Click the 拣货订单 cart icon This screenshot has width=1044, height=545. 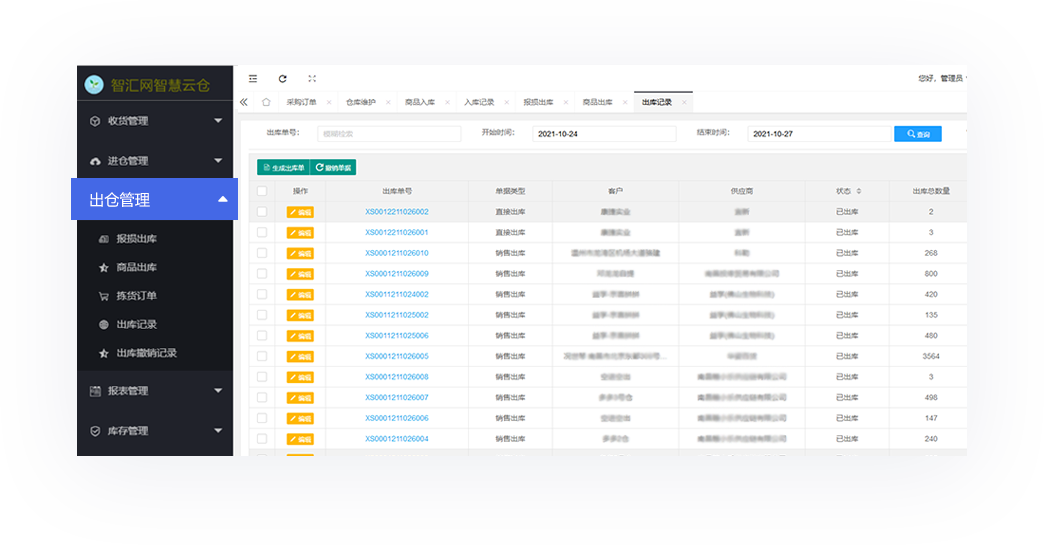coord(103,296)
